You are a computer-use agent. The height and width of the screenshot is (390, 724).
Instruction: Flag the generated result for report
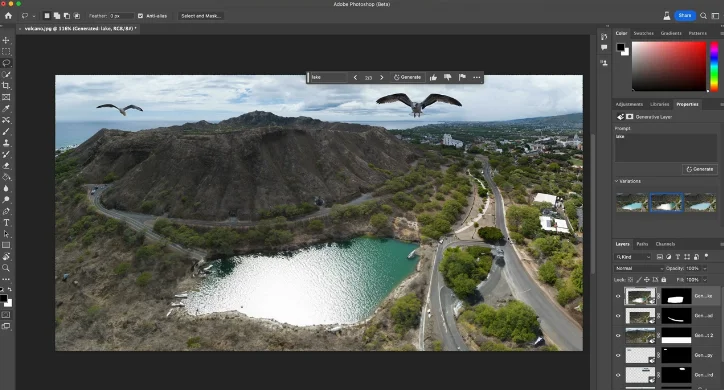coord(462,78)
